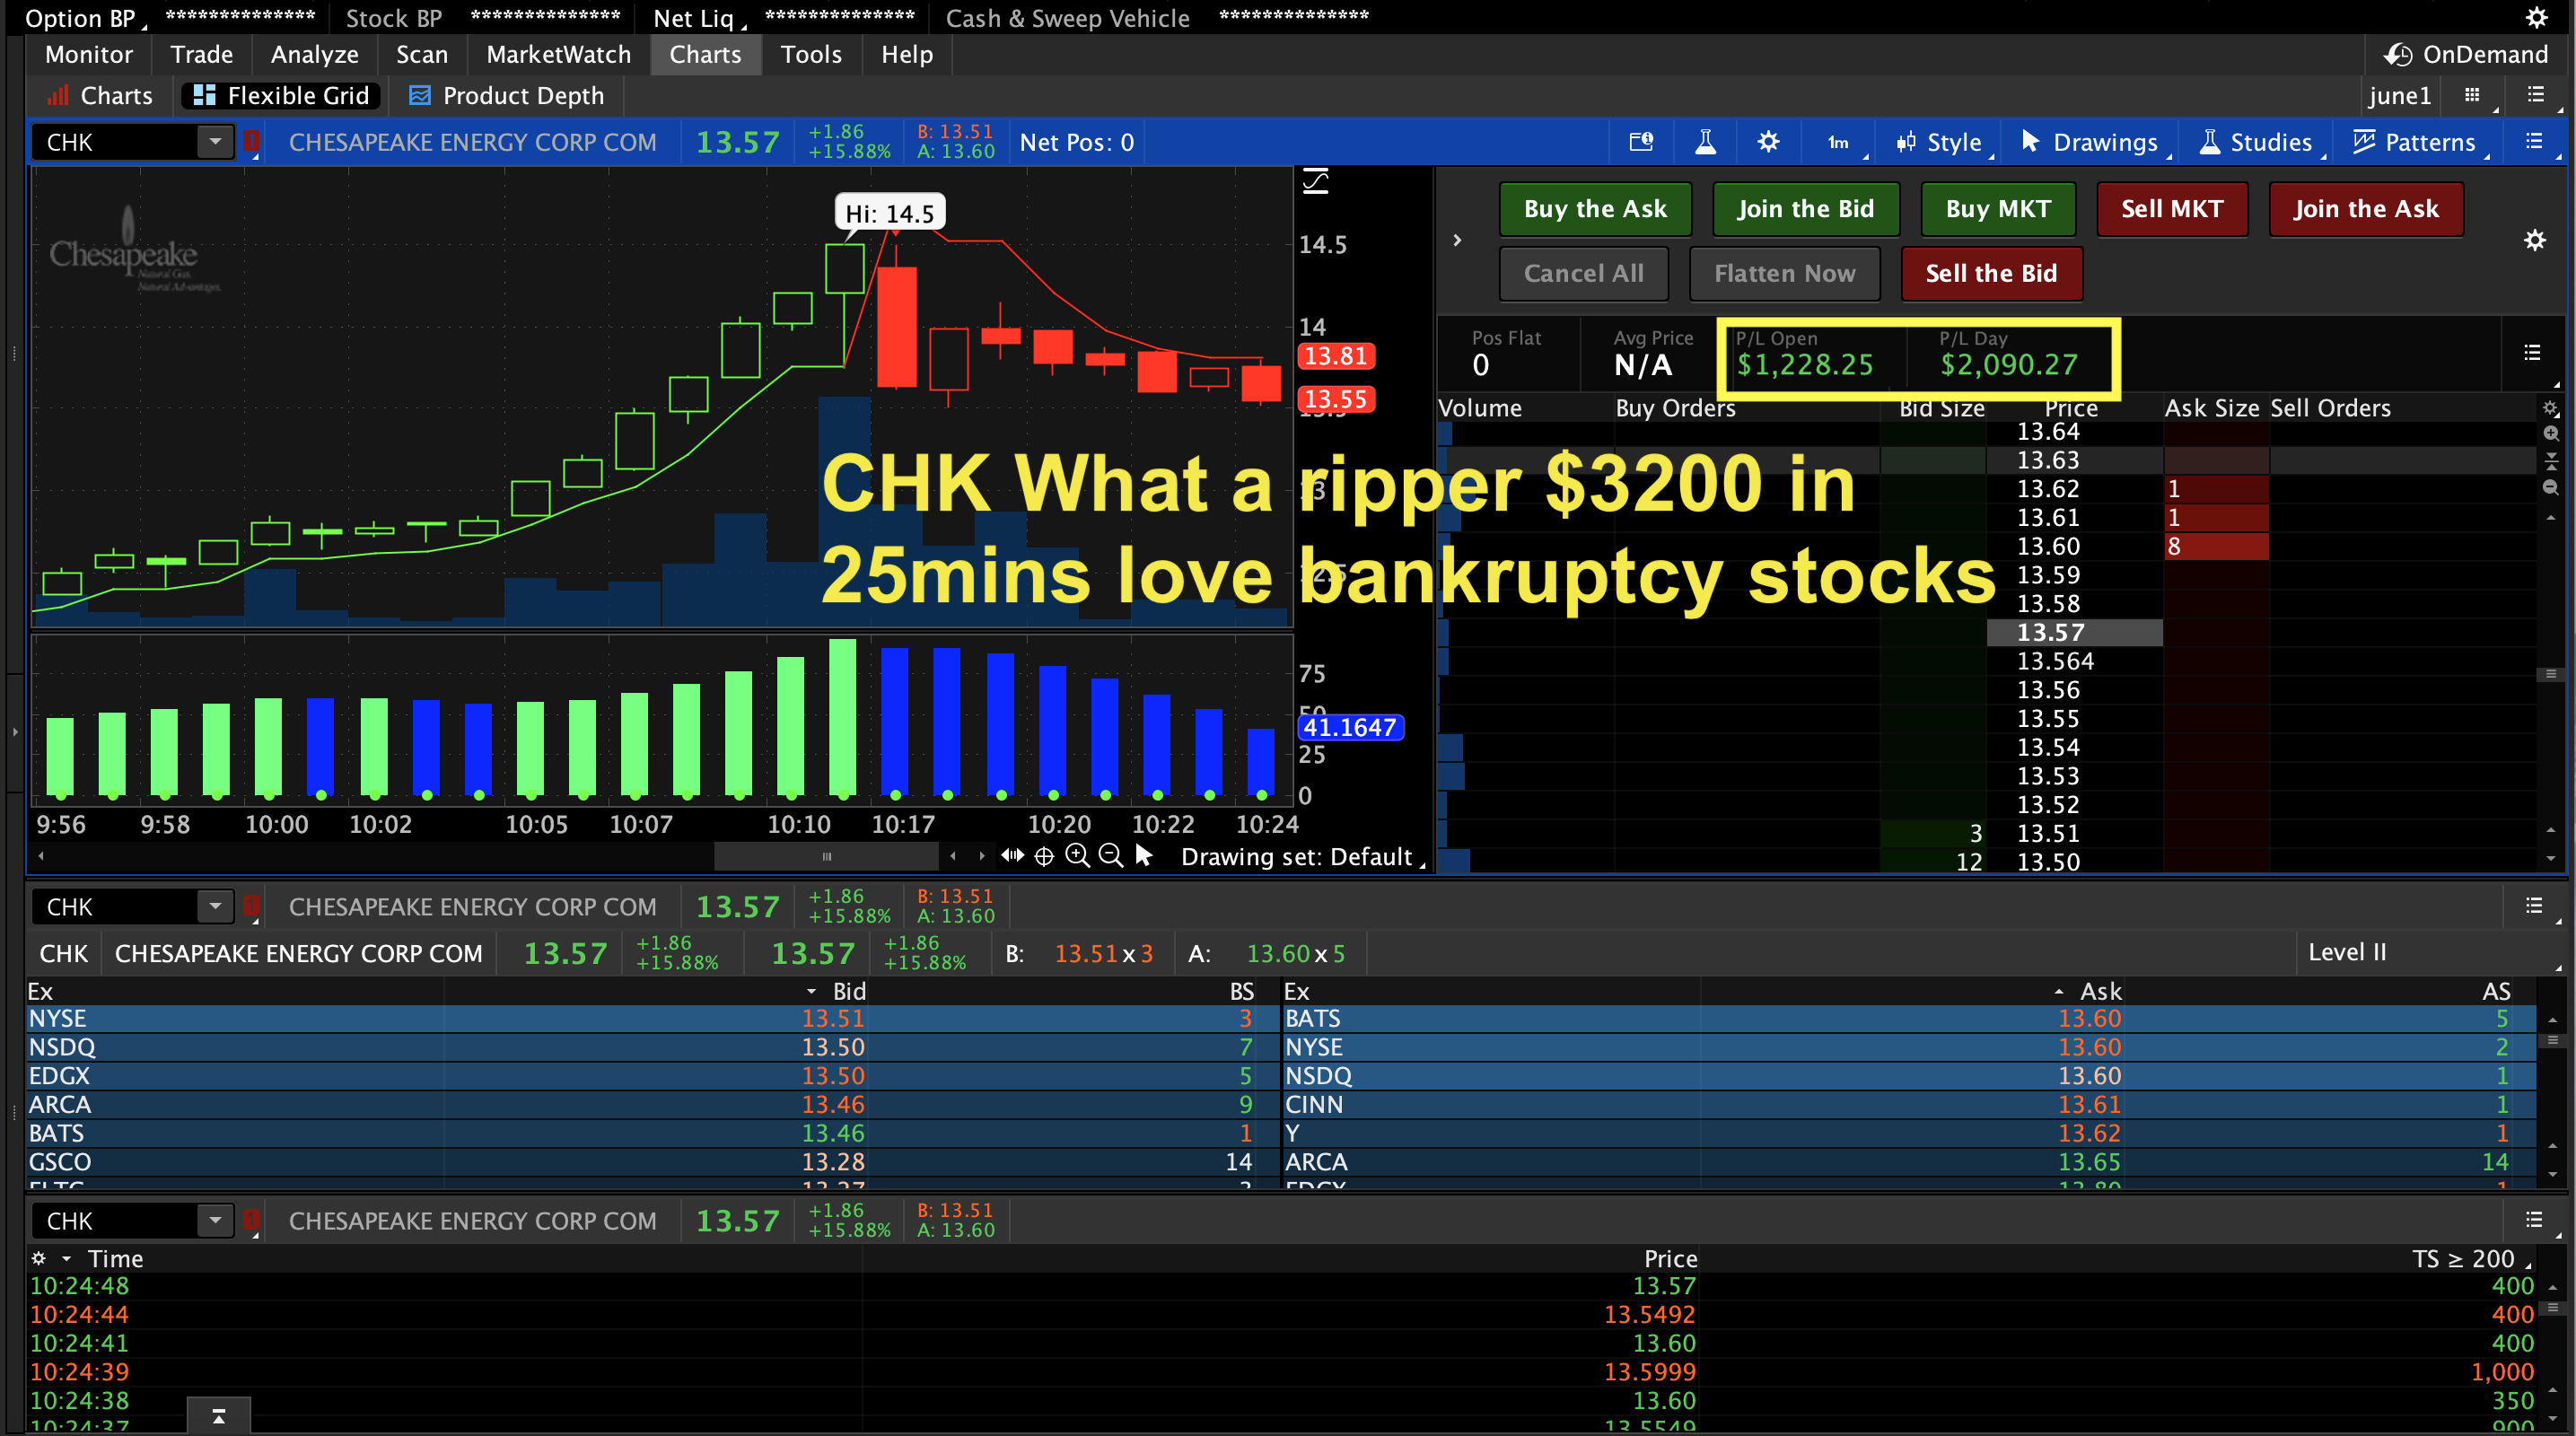Open the Analyze tab
The image size is (2576, 1436).
pos(314,55)
